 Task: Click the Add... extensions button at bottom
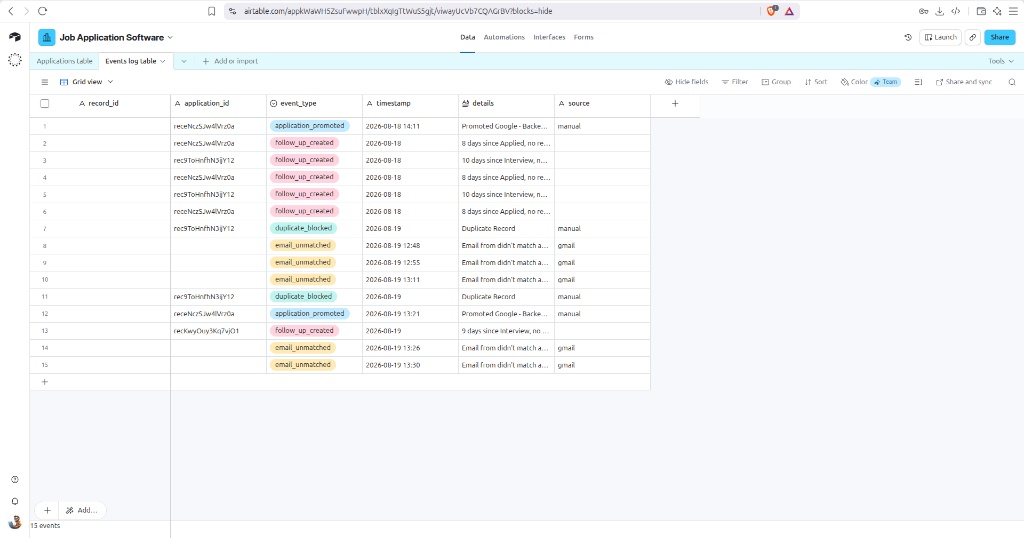tap(82, 510)
